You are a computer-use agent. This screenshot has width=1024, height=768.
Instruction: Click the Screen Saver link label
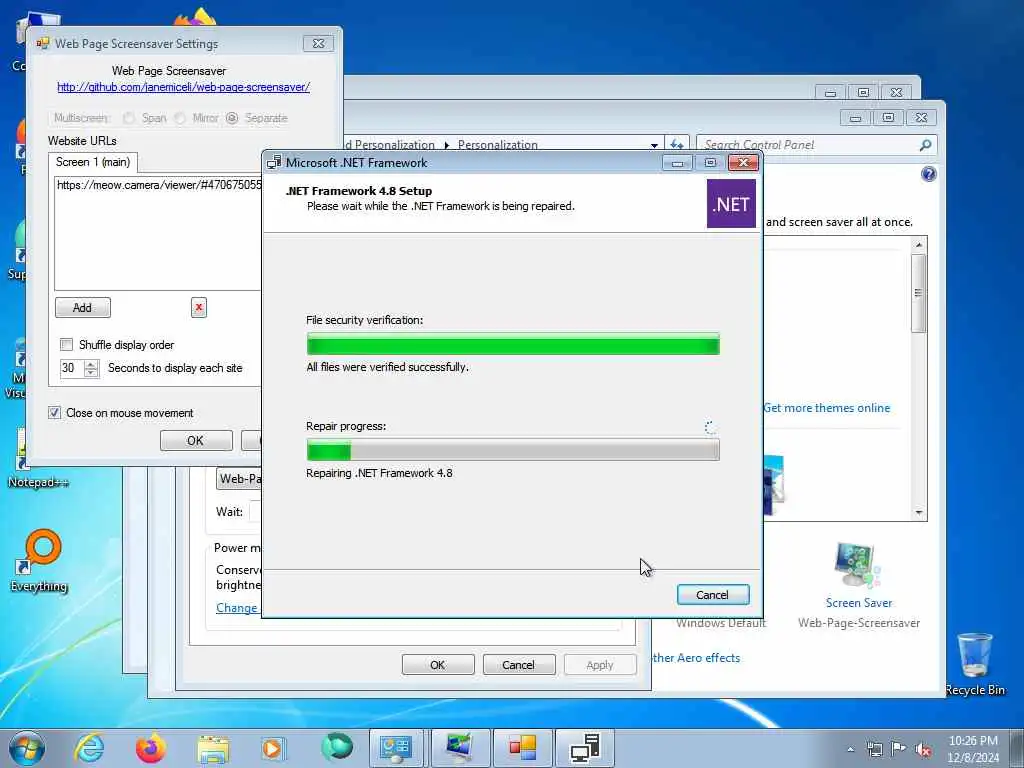pos(859,603)
